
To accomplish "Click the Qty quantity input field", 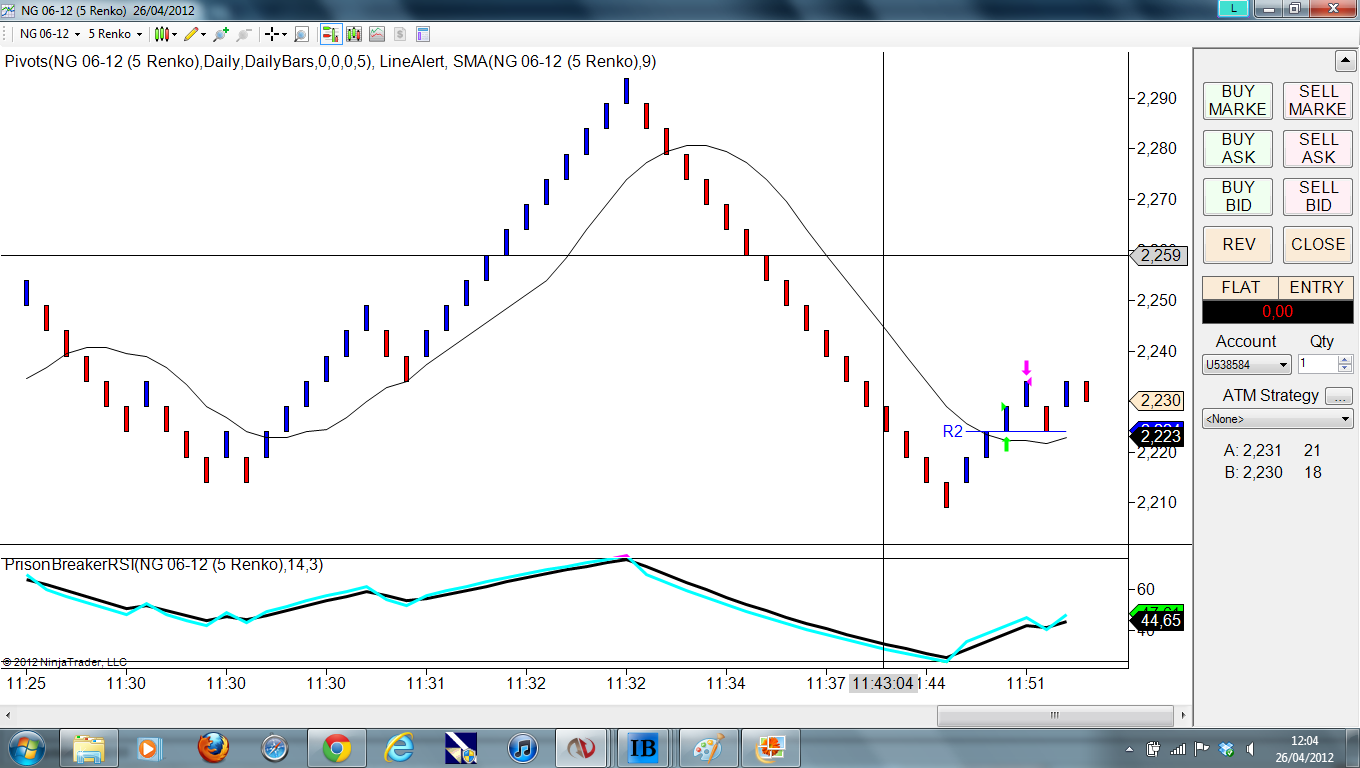I will [x=1317, y=365].
